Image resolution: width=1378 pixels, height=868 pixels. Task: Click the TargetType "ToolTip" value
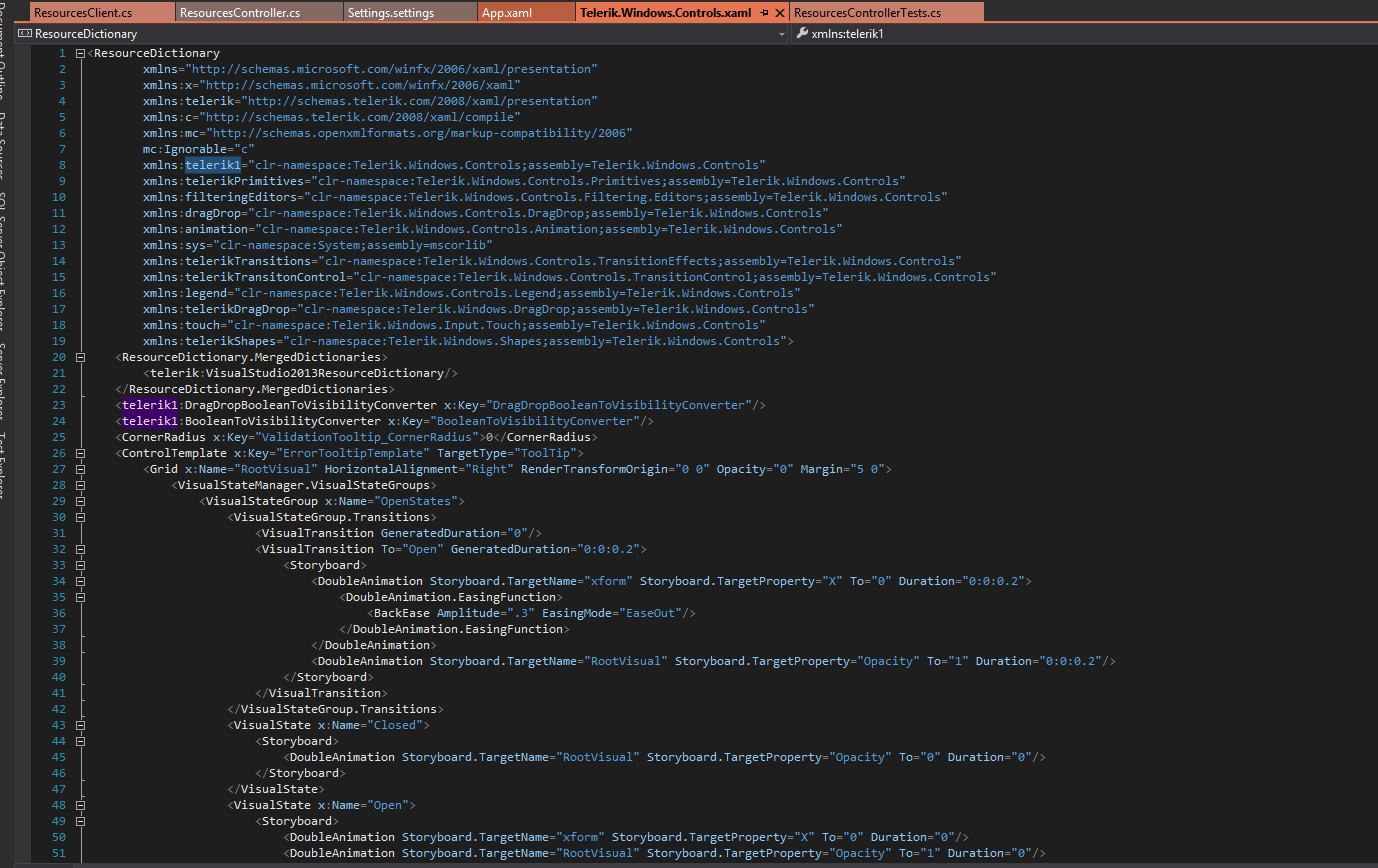(x=547, y=453)
